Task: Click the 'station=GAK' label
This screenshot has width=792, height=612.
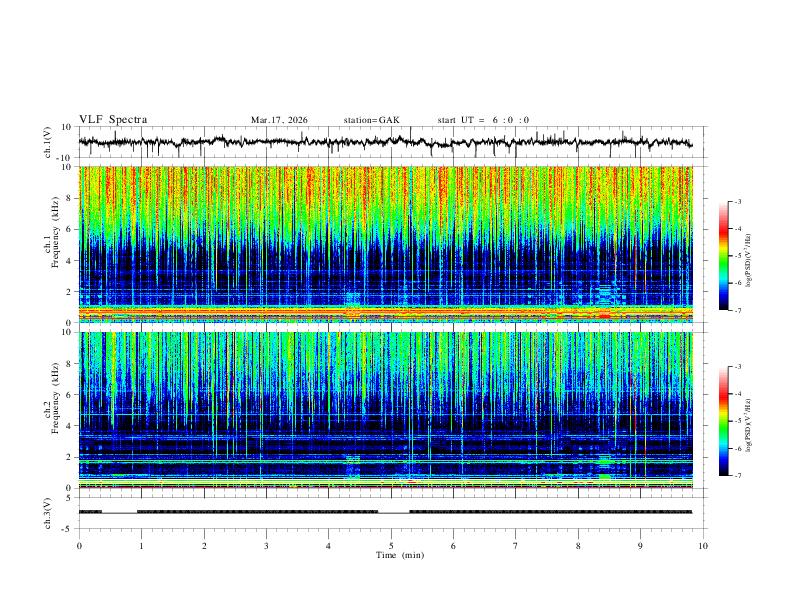Action: [x=371, y=120]
